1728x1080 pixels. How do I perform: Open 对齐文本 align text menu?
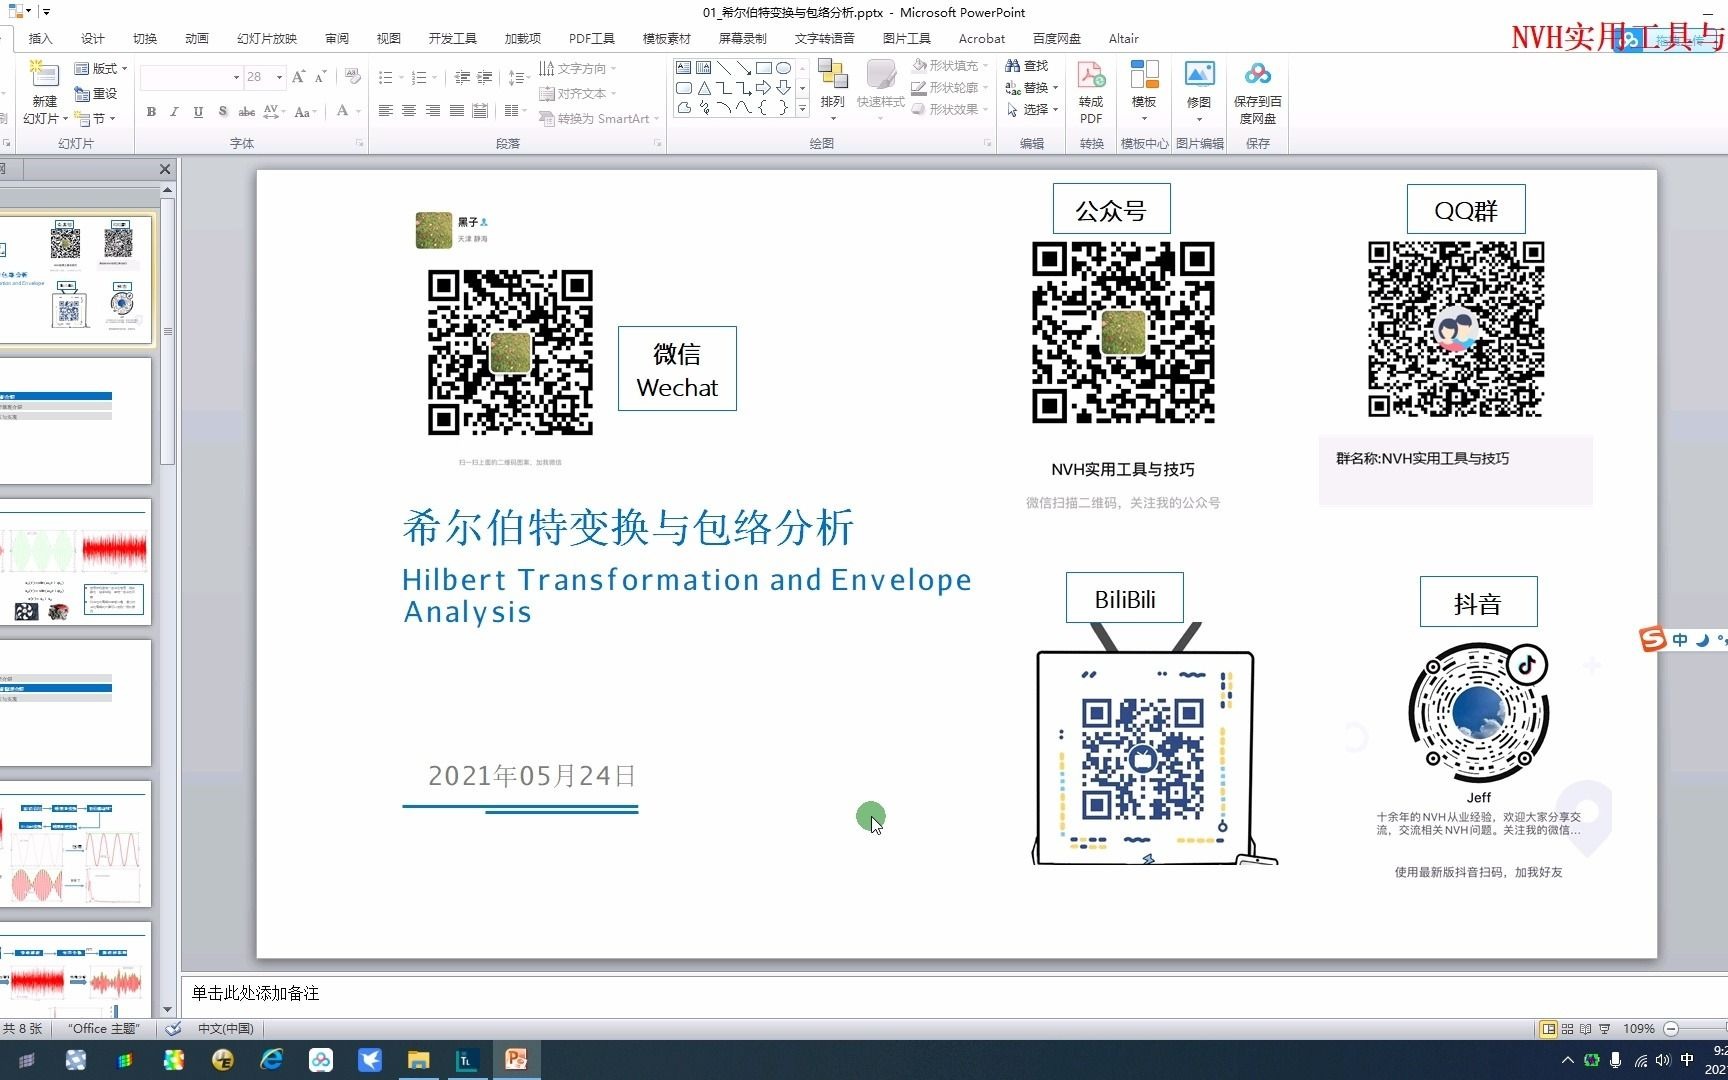pyautogui.click(x=577, y=93)
